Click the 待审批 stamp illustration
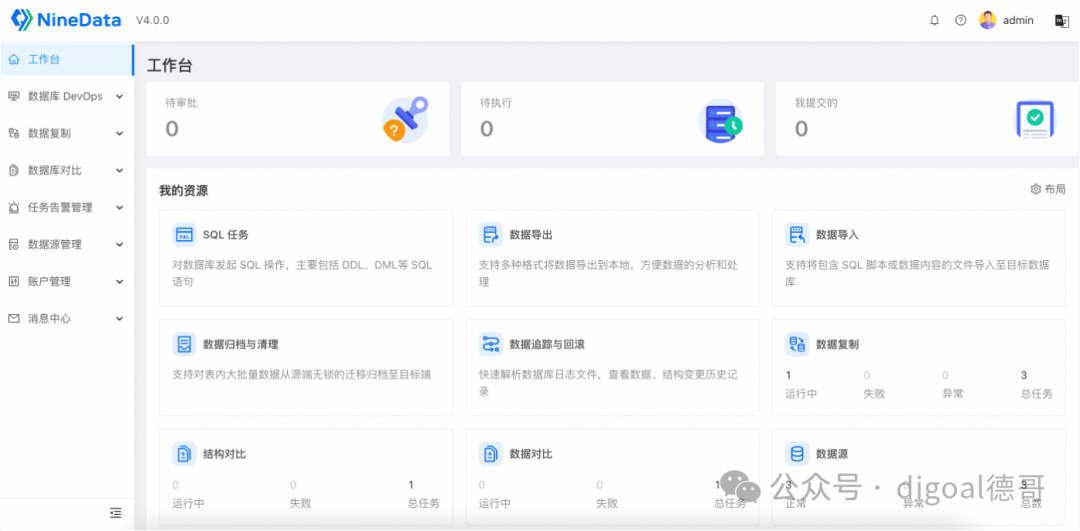The width and height of the screenshot is (1080, 531). (x=405, y=120)
